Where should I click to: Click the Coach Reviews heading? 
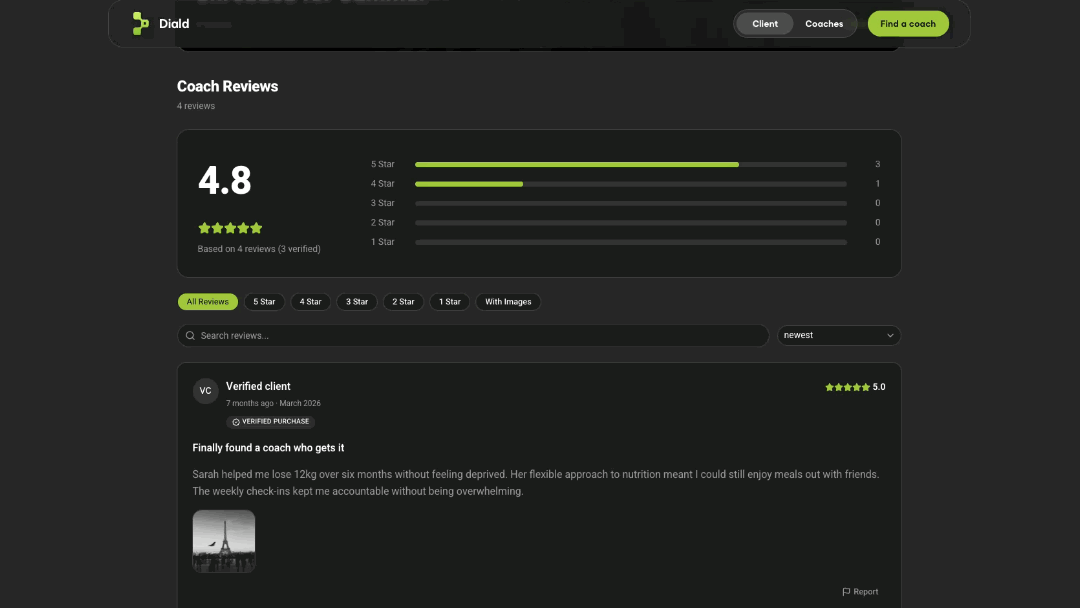pyautogui.click(x=227, y=86)
